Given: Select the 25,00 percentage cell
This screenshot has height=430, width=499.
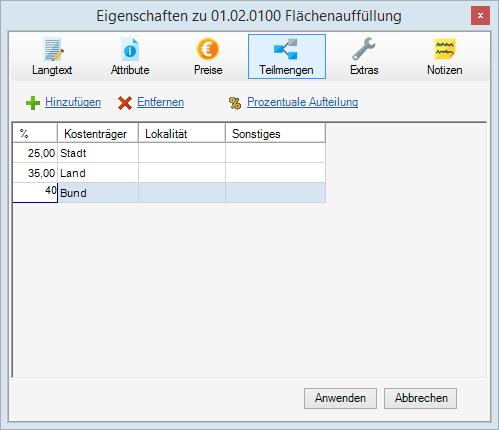Looking at the screenshot, I should coord(35,153).
